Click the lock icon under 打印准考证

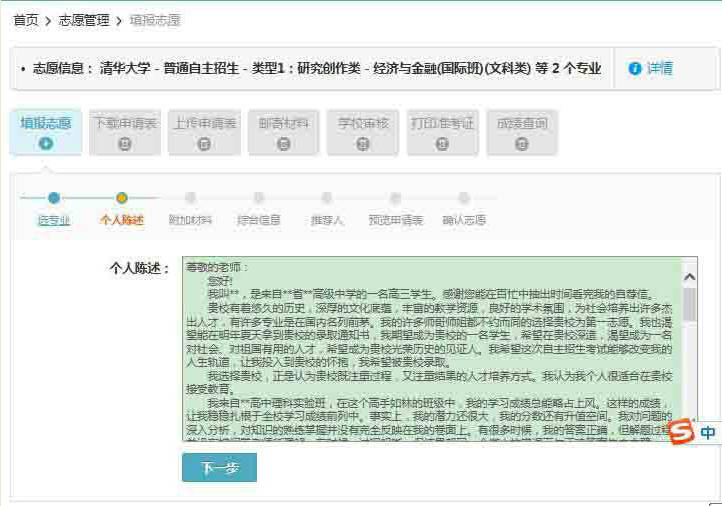point(443,144)
